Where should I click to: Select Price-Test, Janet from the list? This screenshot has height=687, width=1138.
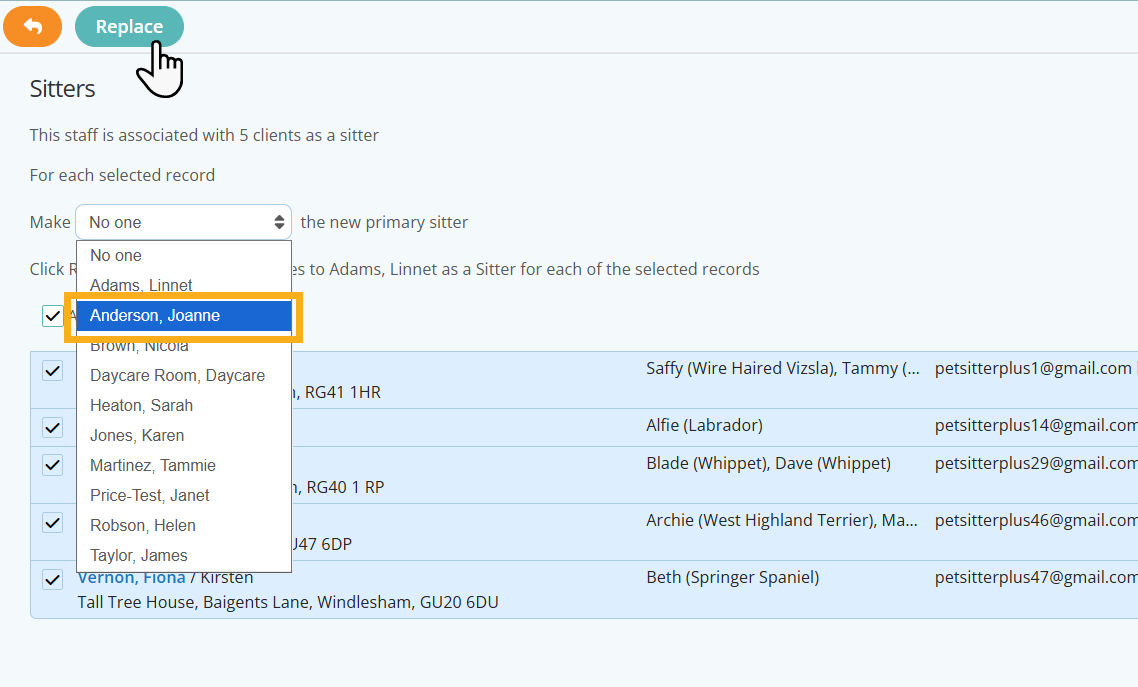[x=149, y=495]
